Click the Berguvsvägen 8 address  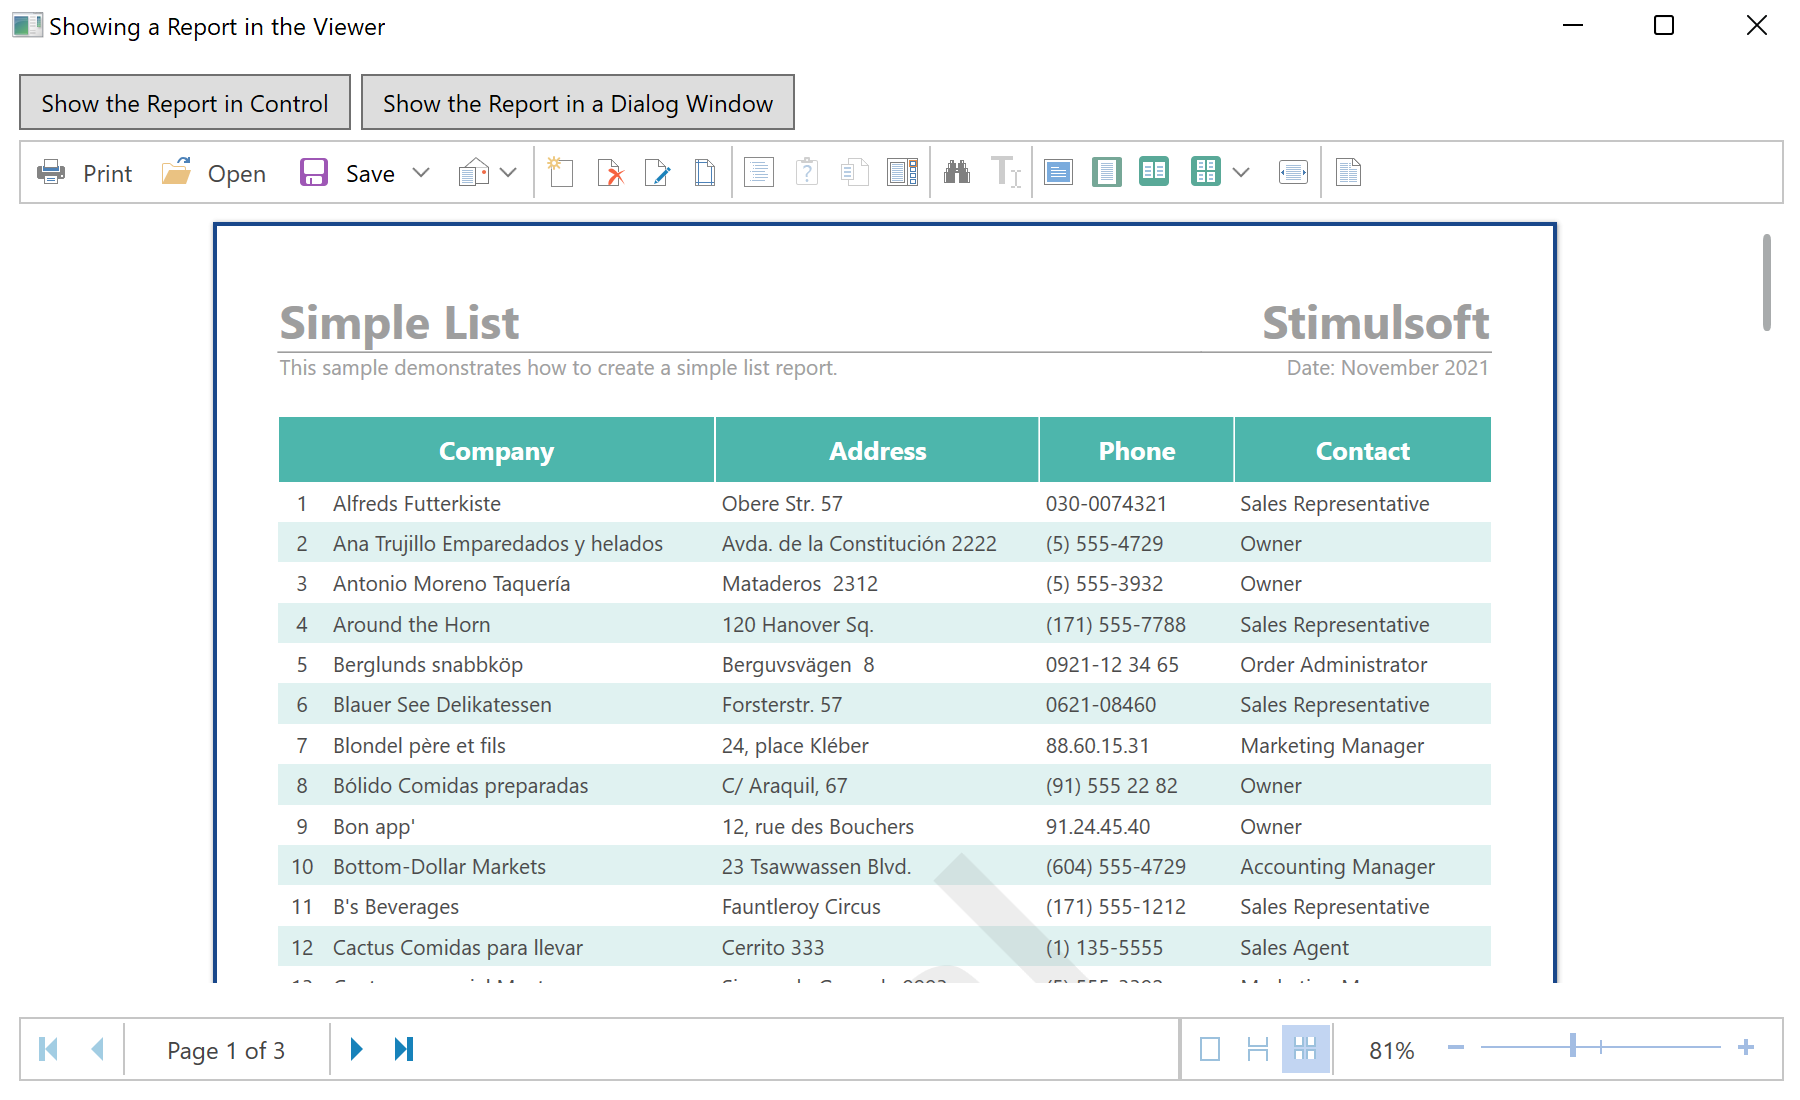[798, 665]
